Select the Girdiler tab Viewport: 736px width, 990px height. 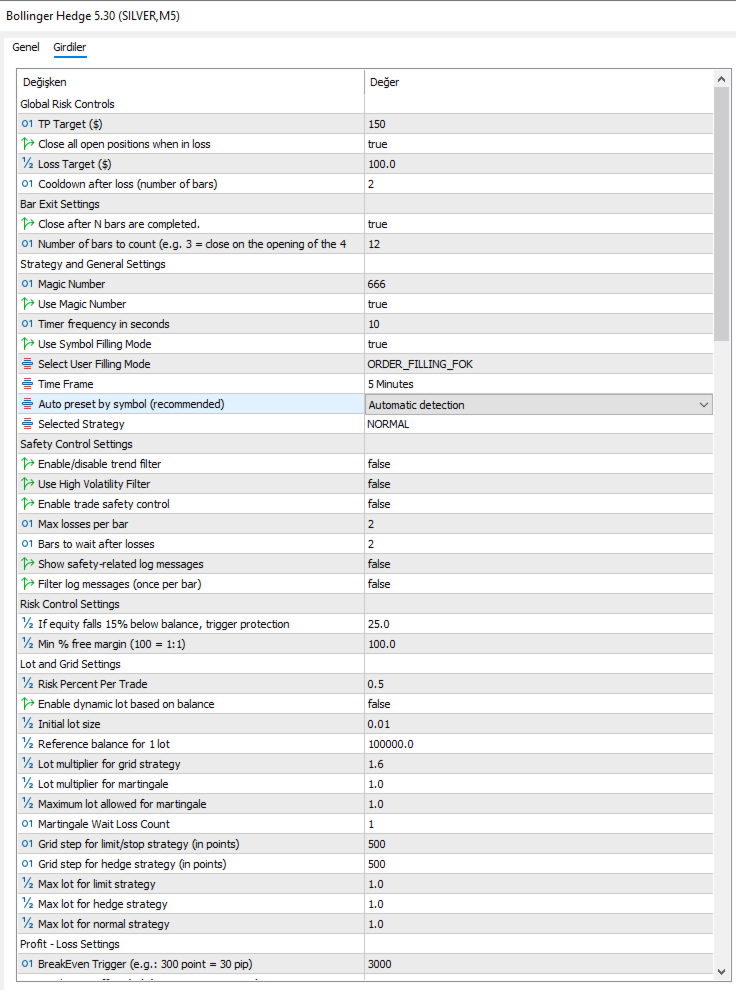click(x=69, y=47)
